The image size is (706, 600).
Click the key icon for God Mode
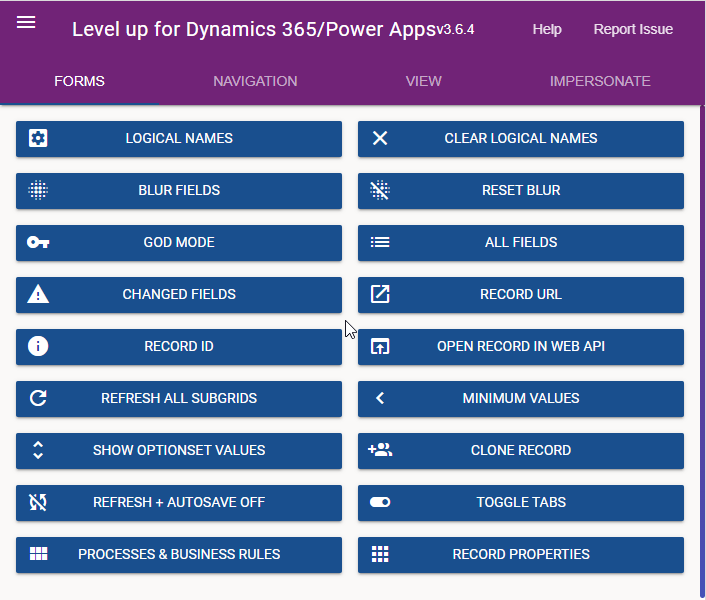pyautogui.click(x=38, y=242)
